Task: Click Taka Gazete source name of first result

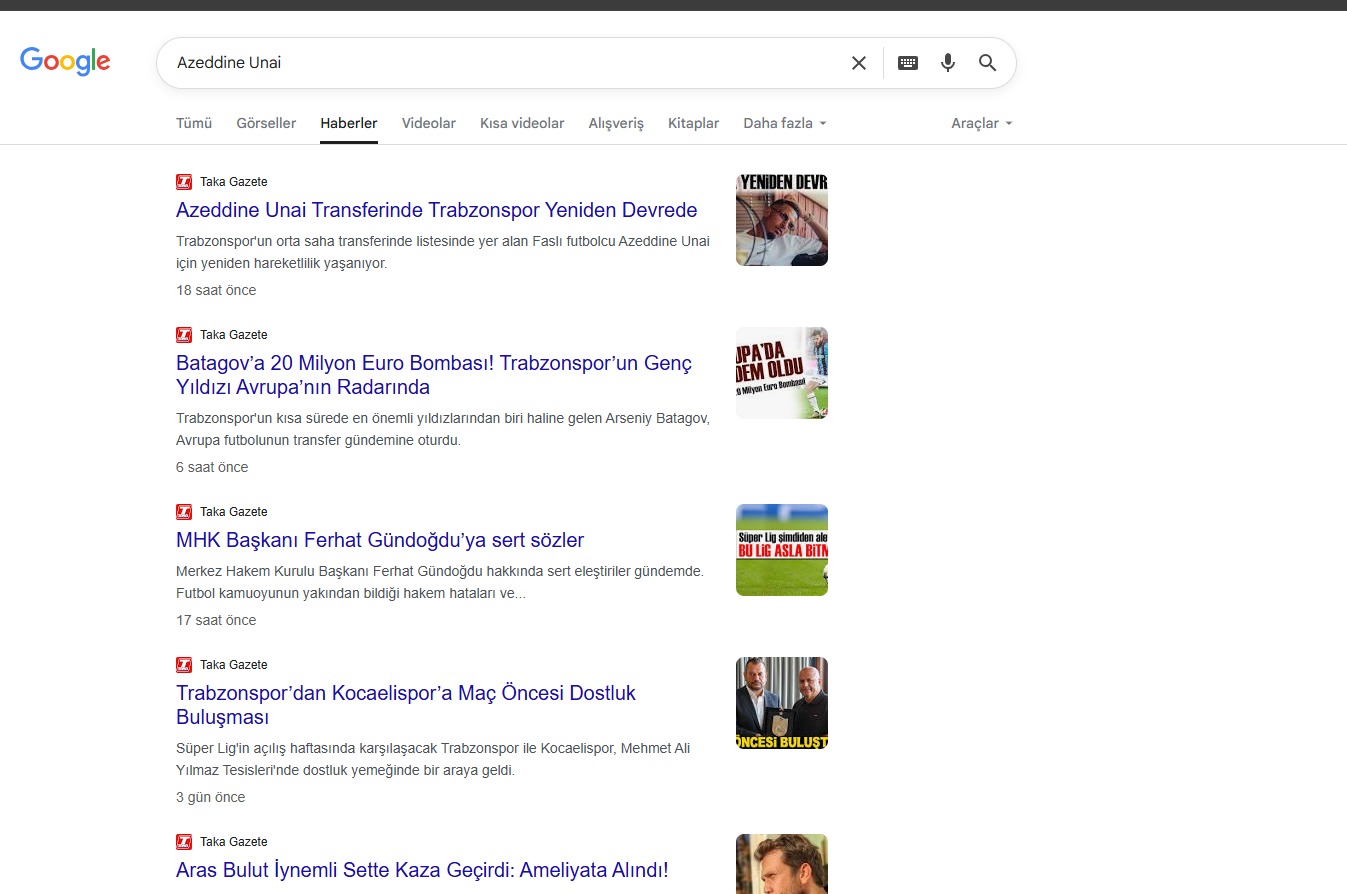Action: tap(234, 182)
